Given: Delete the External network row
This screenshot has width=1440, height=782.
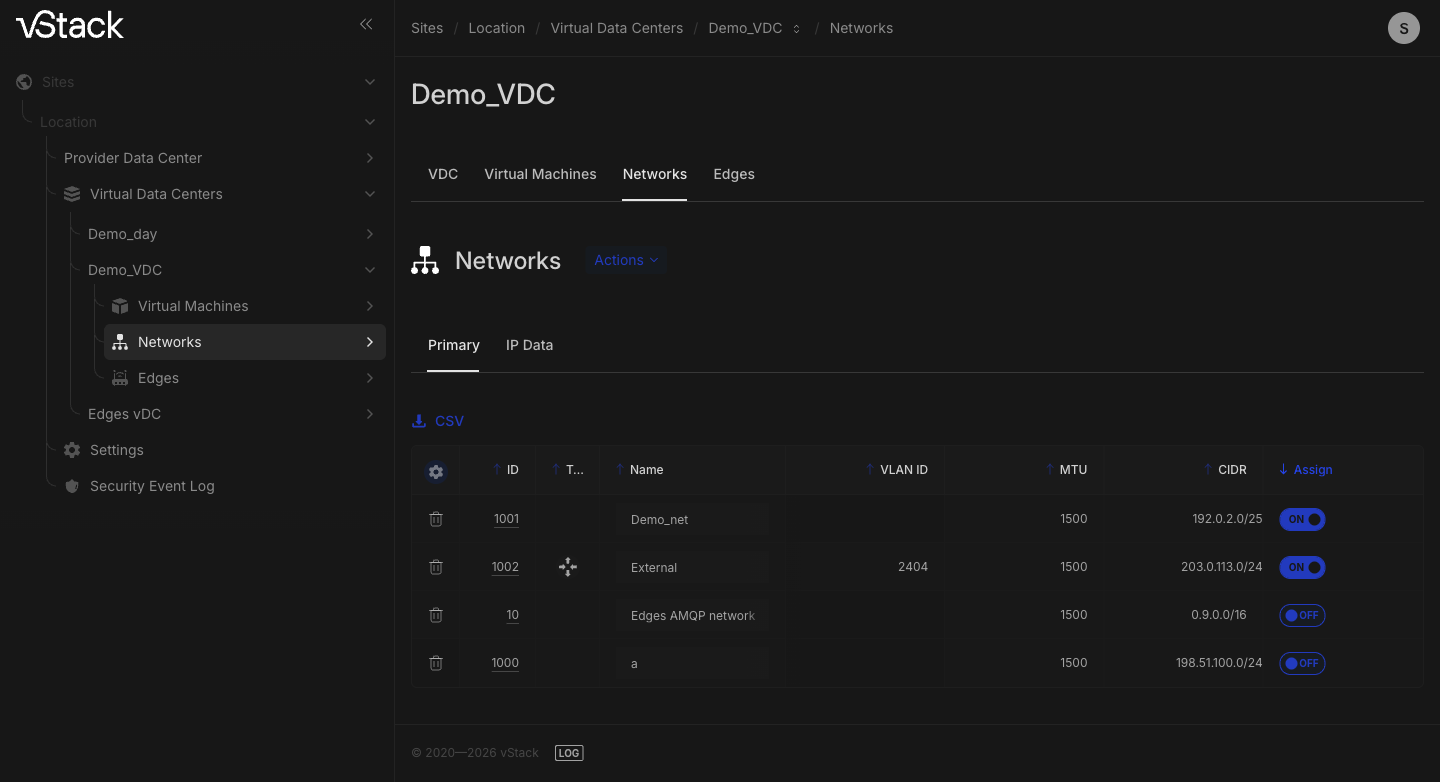Looking at the screenshot, I should pyautogui.click(x=436, y=567).
